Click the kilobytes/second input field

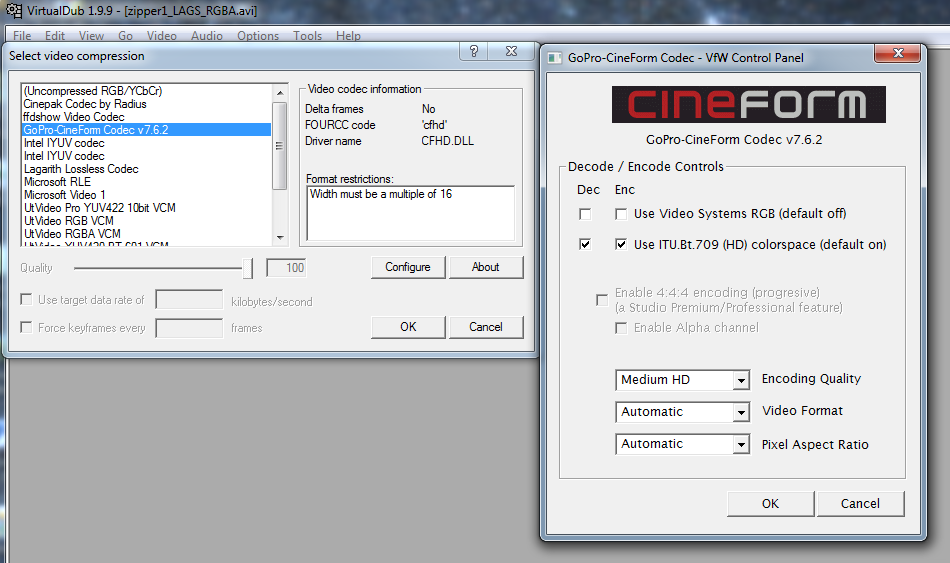pyautogui.click(x=189, y=300)
